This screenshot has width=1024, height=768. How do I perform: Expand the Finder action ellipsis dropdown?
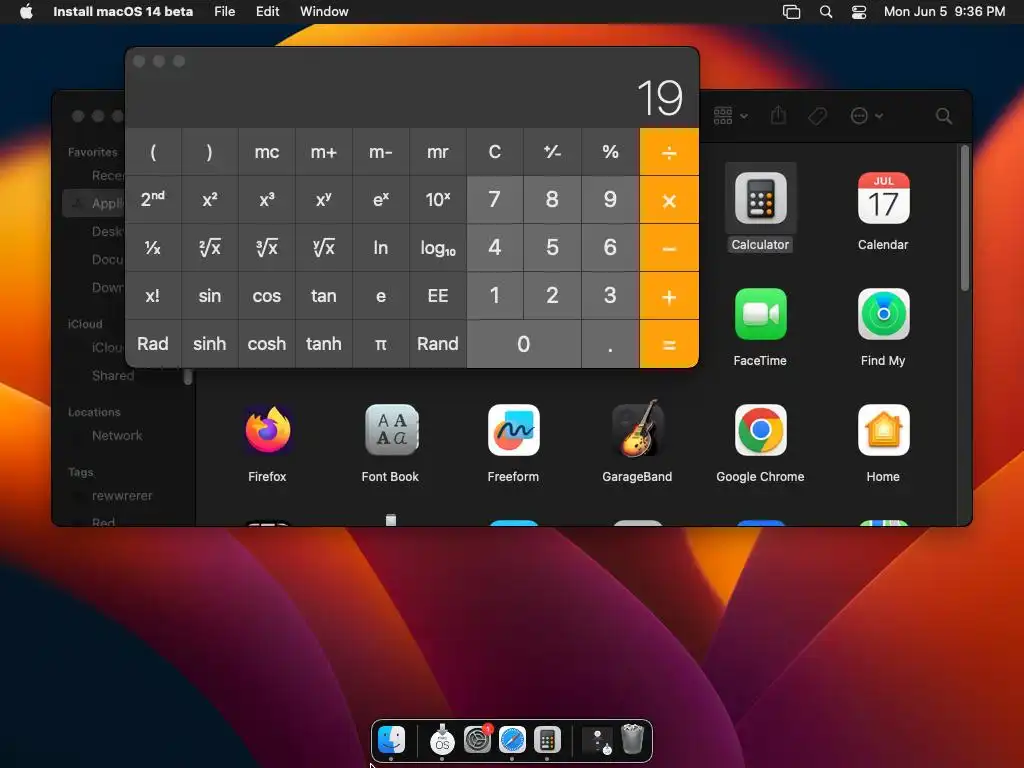pos(867,116)
